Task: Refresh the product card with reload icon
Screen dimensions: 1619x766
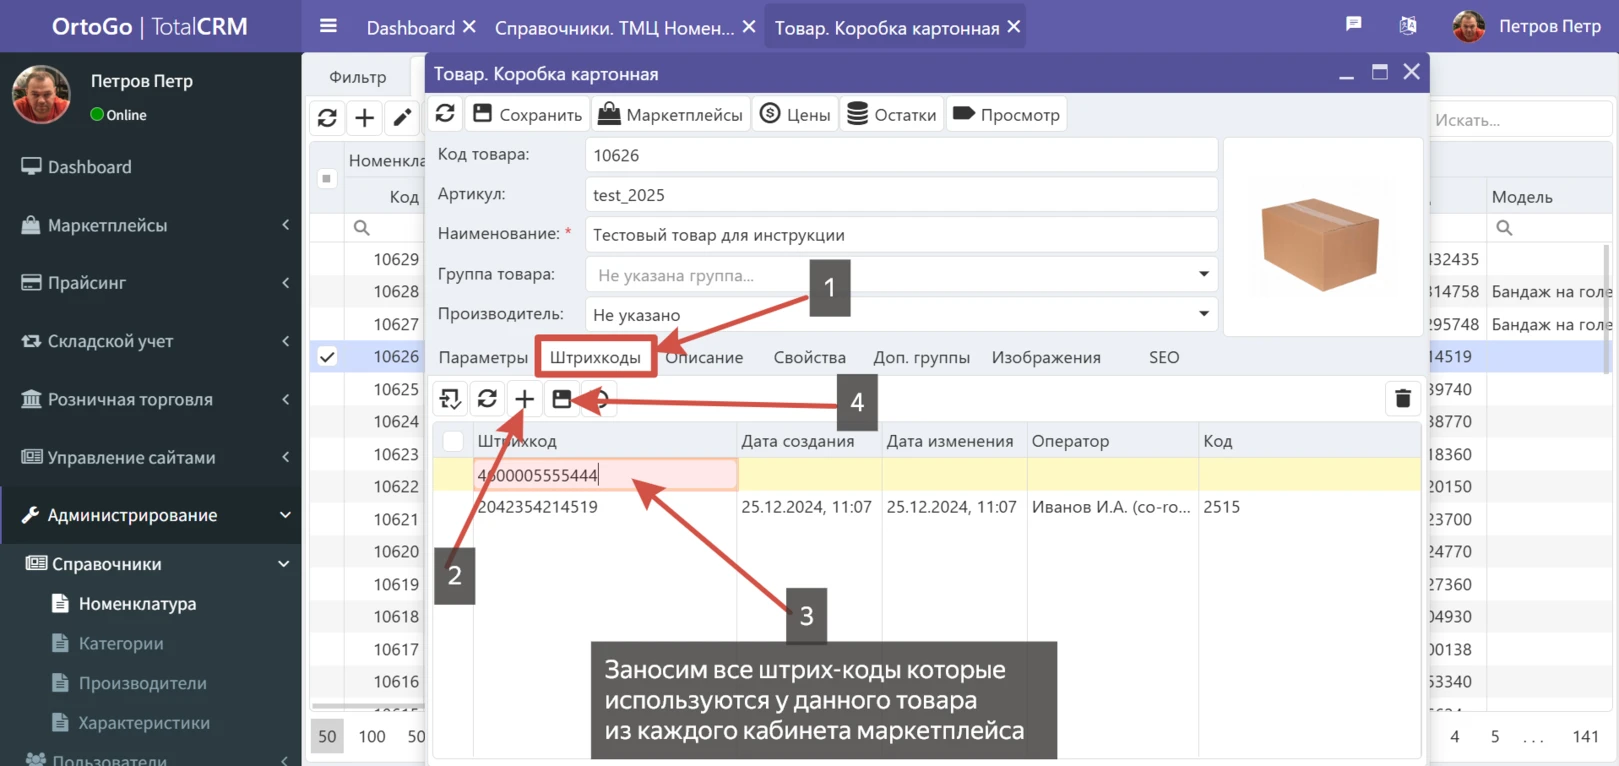Action: 445,114
